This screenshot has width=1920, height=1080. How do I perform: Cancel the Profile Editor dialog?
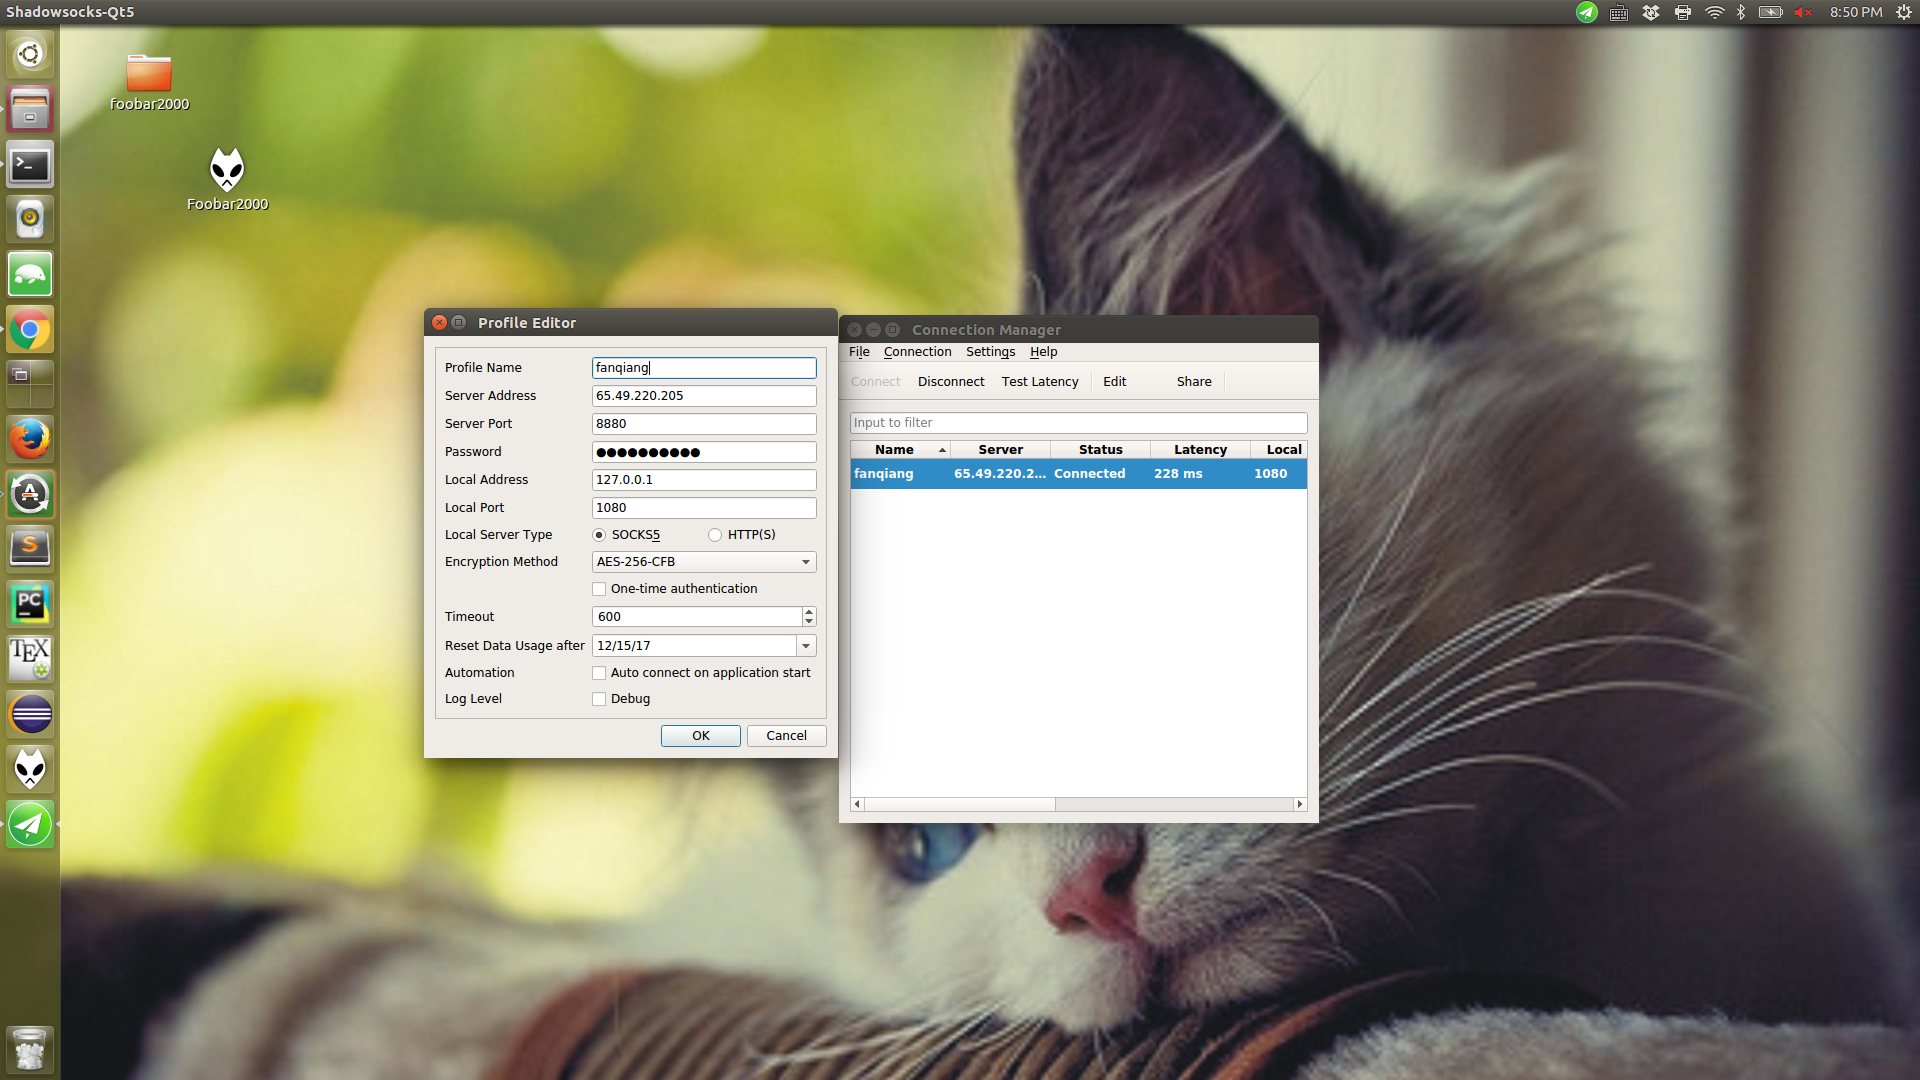coord(786,736)
